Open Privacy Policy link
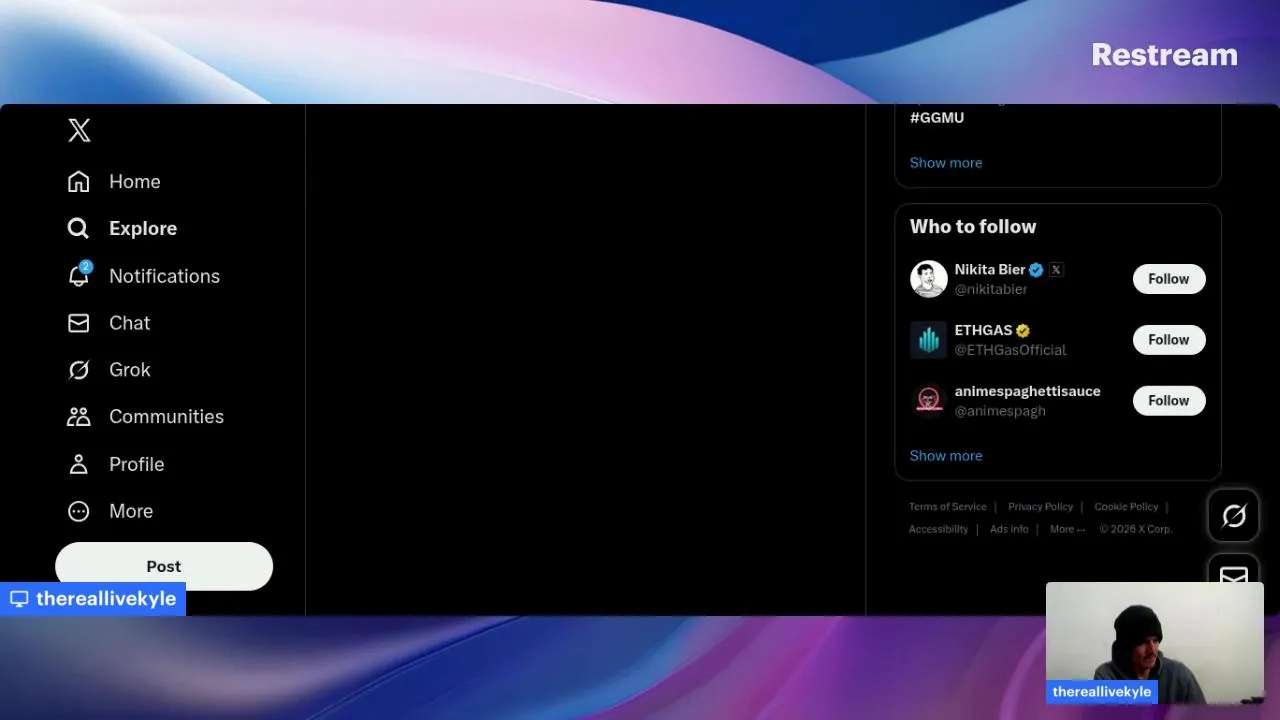This screenshot has width=1280, height=720. pos(1040,507)
